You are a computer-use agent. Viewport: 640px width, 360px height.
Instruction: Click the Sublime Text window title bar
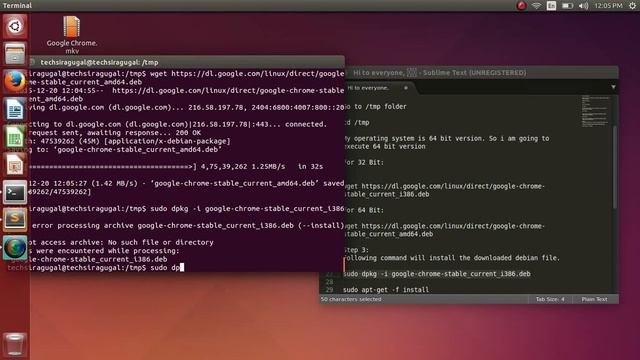click(x=482, y=73)
